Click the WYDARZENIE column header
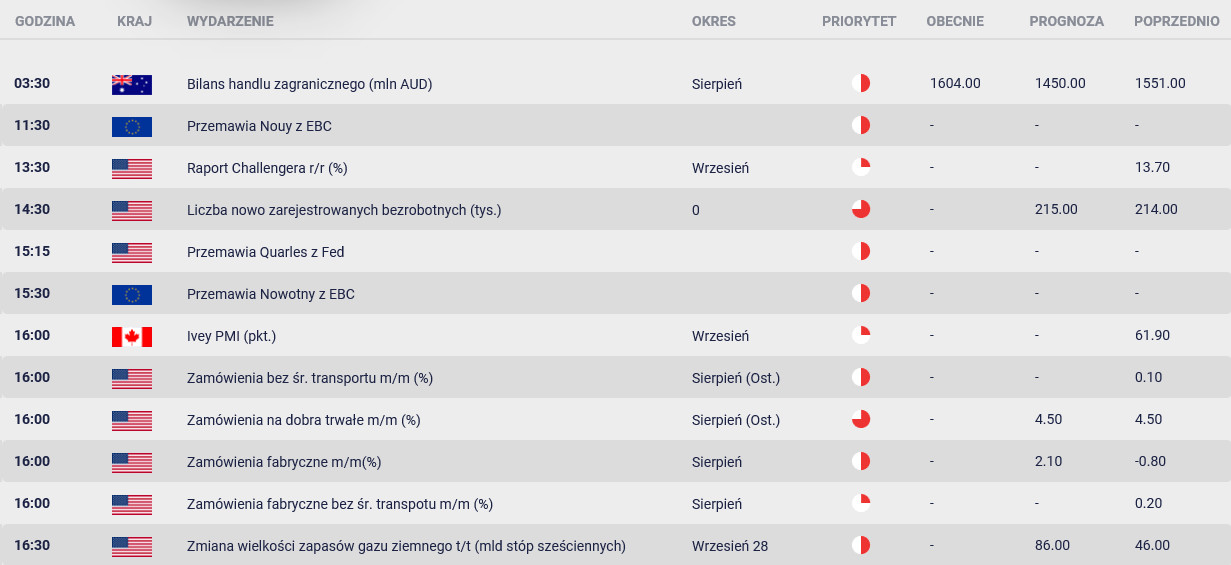Image resolution: width=1231 pixels, height=565 pixels. coord(230,21)
